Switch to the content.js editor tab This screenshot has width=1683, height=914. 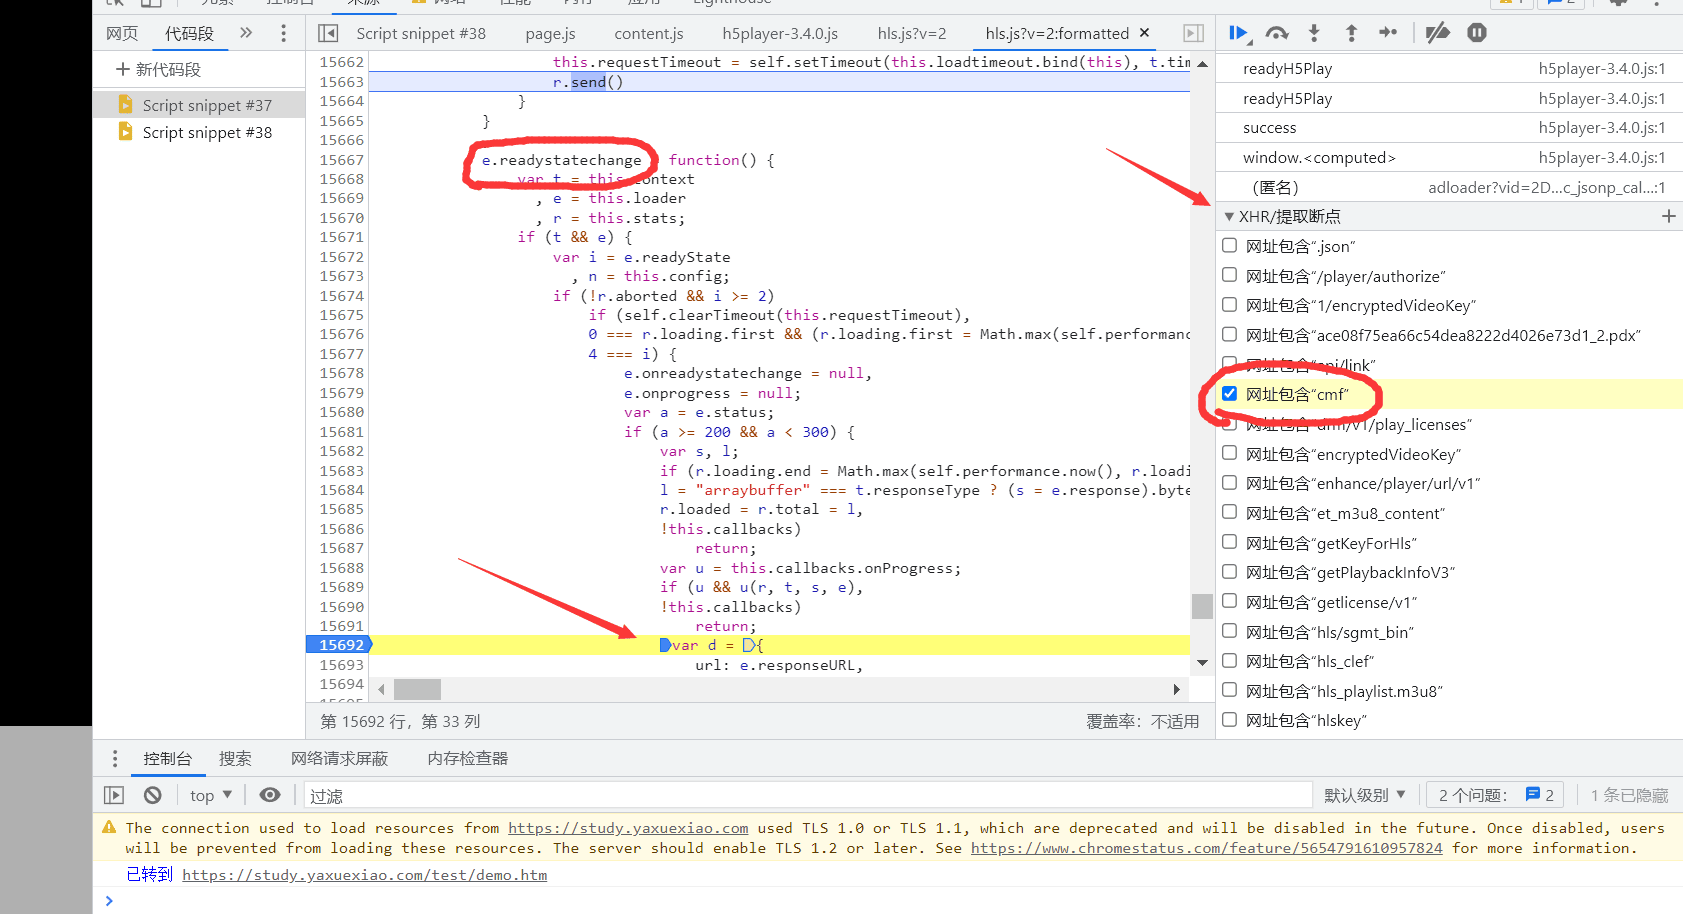tap(649, 33)
